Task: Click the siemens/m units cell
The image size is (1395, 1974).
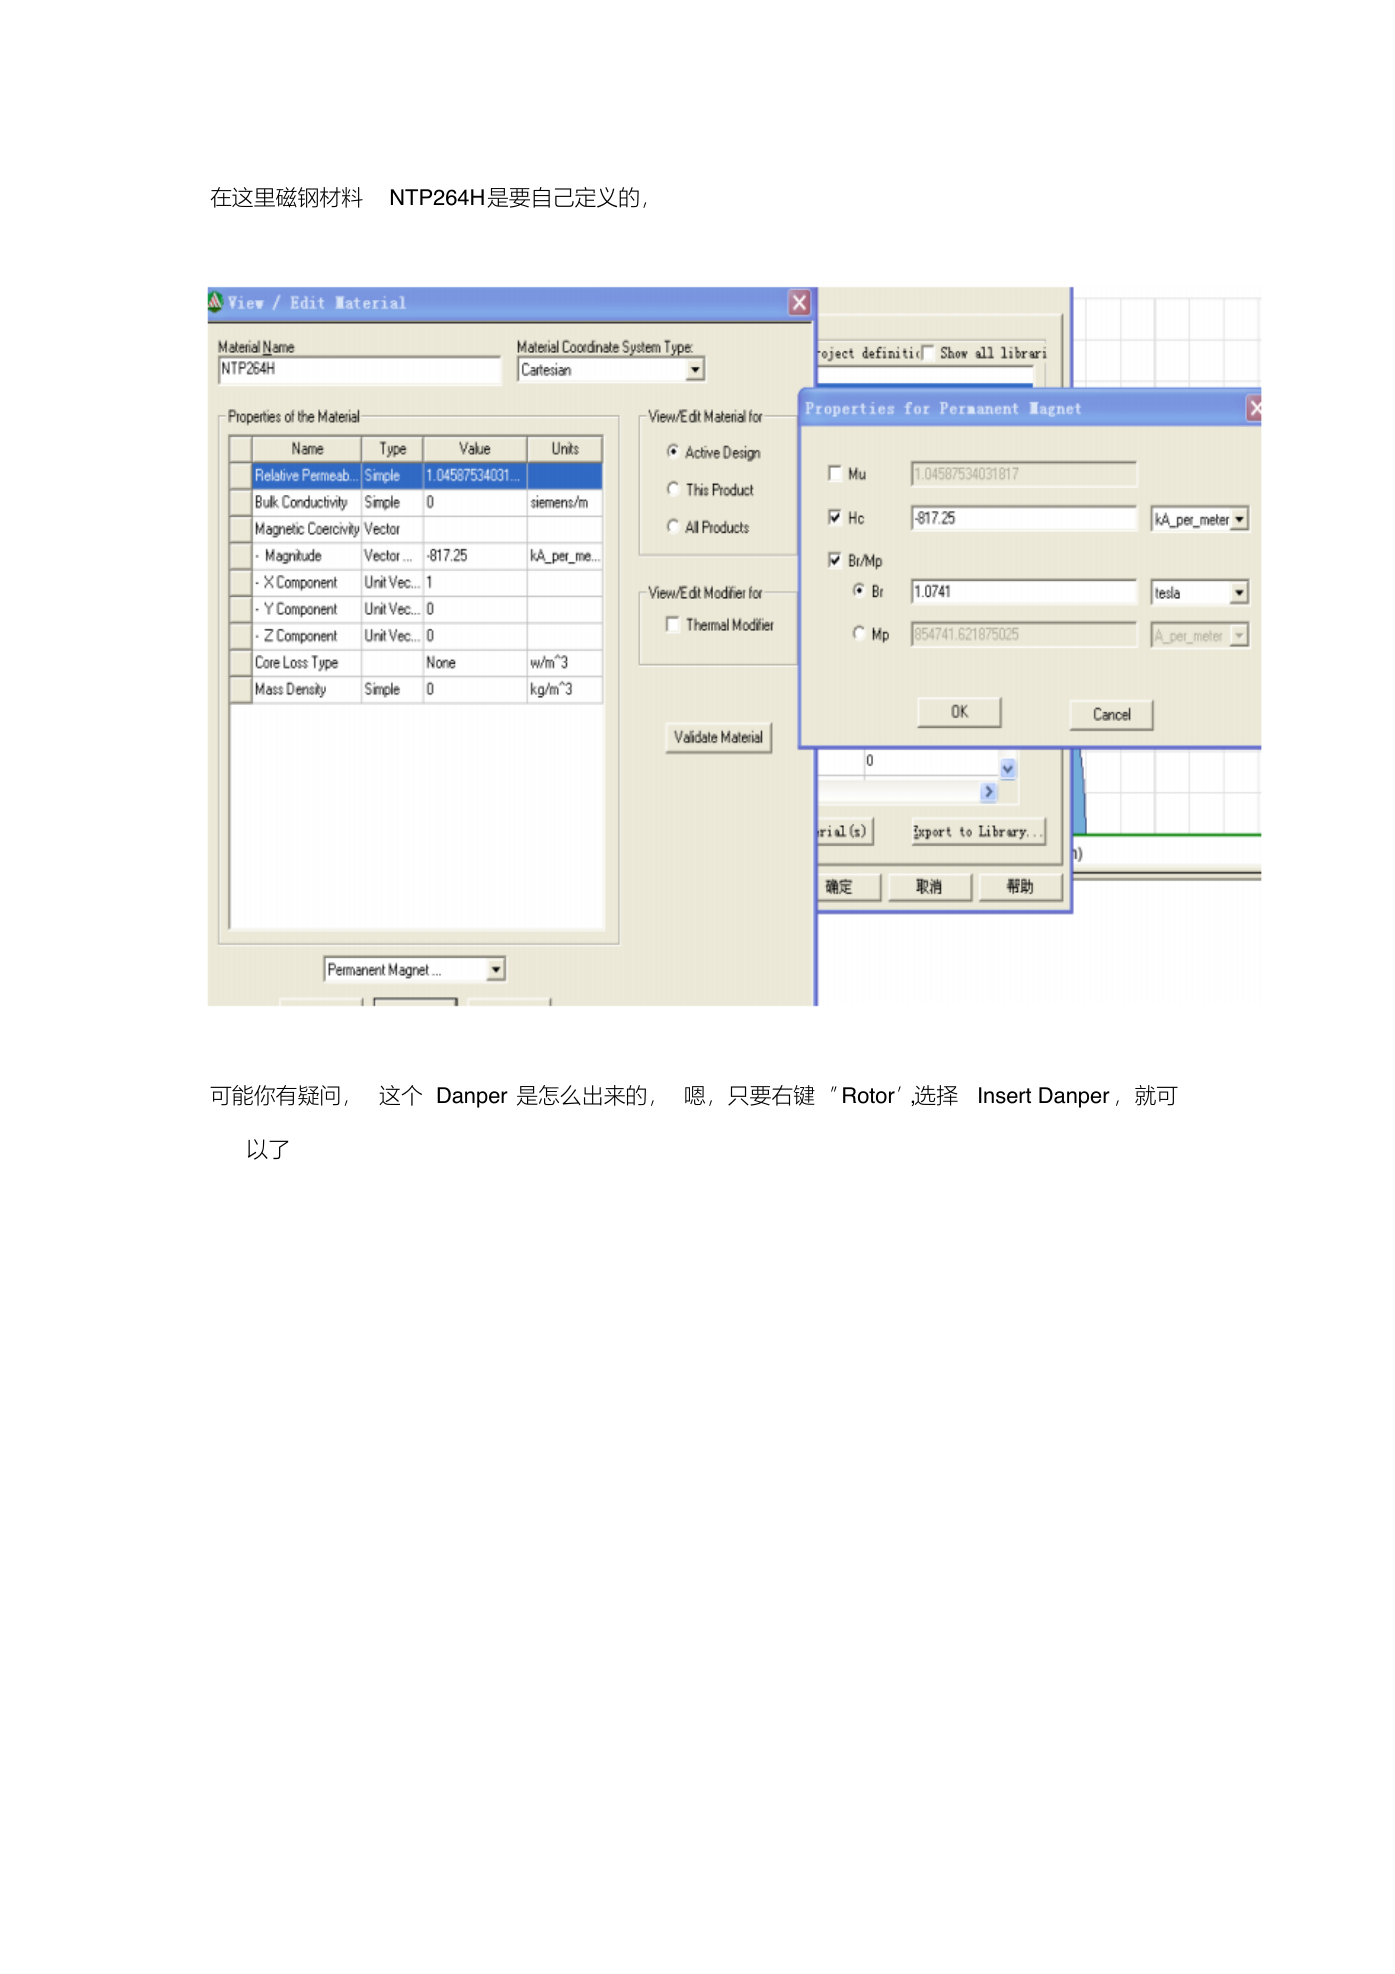Action: (565, 503)
